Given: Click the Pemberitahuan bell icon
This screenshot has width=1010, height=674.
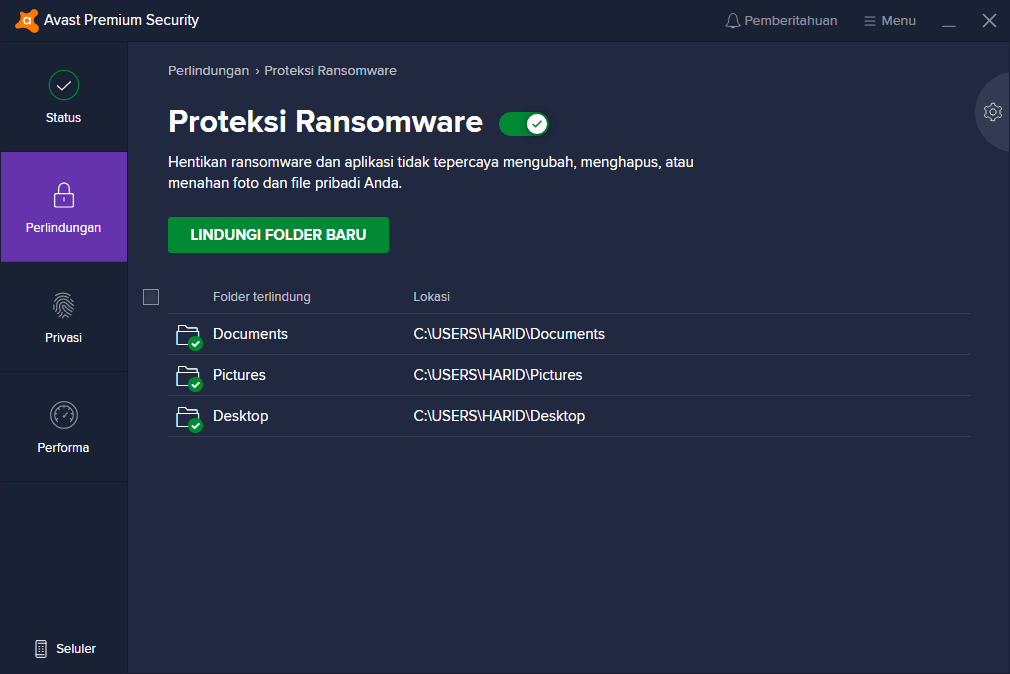Looking at the screenshot, I should [x=733, y=21].
